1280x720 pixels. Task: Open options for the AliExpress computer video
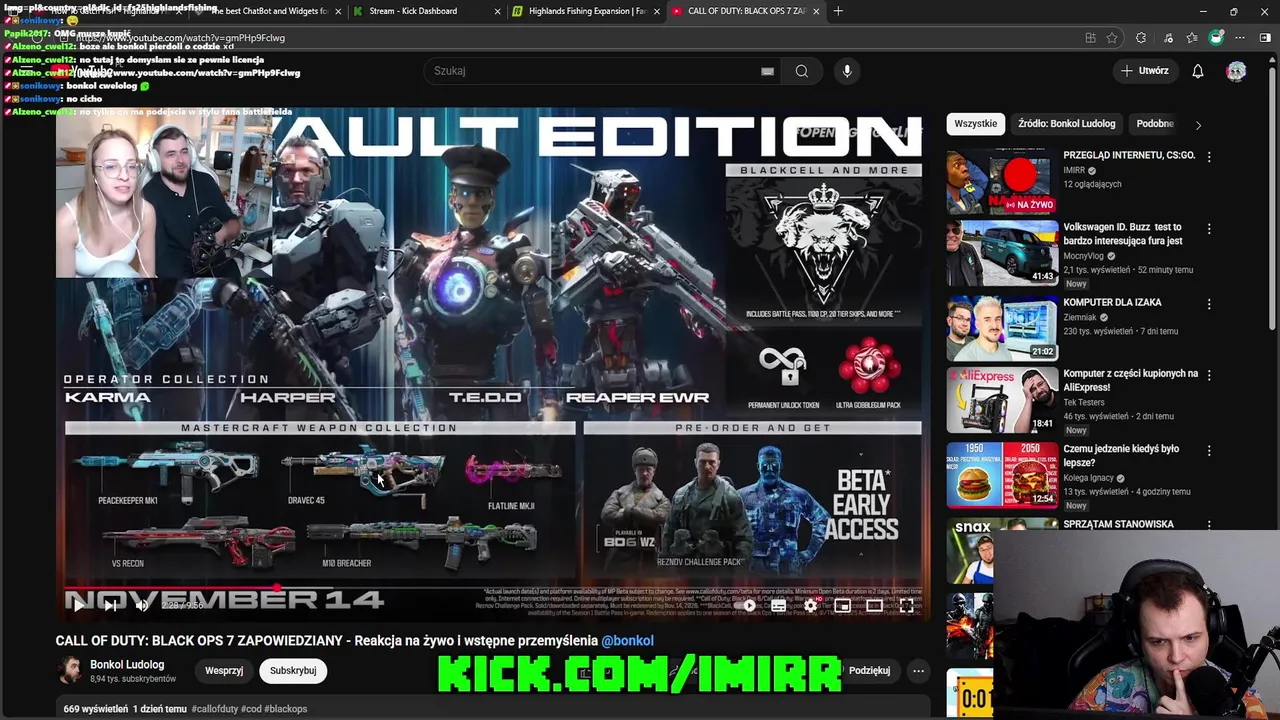coord(1209,375)
